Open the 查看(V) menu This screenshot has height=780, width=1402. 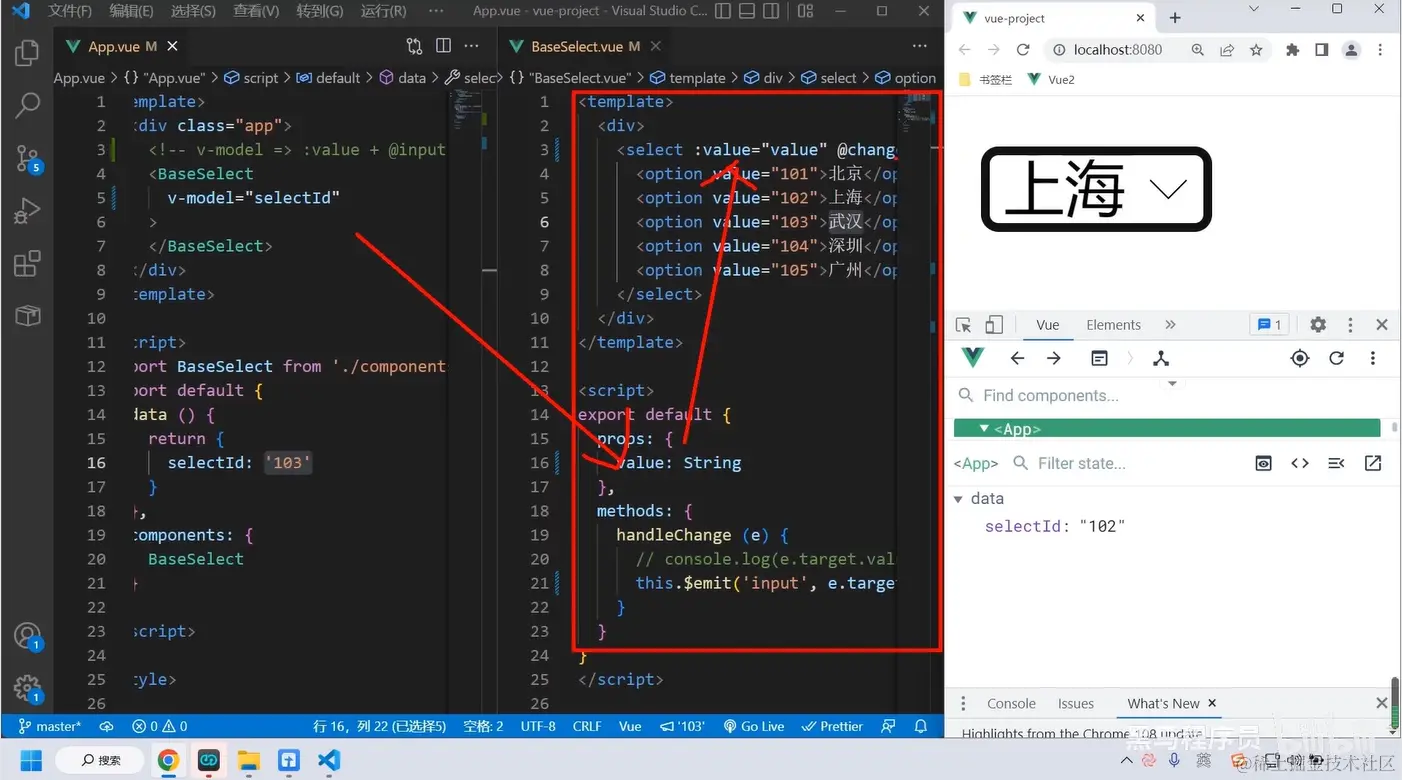256,11
